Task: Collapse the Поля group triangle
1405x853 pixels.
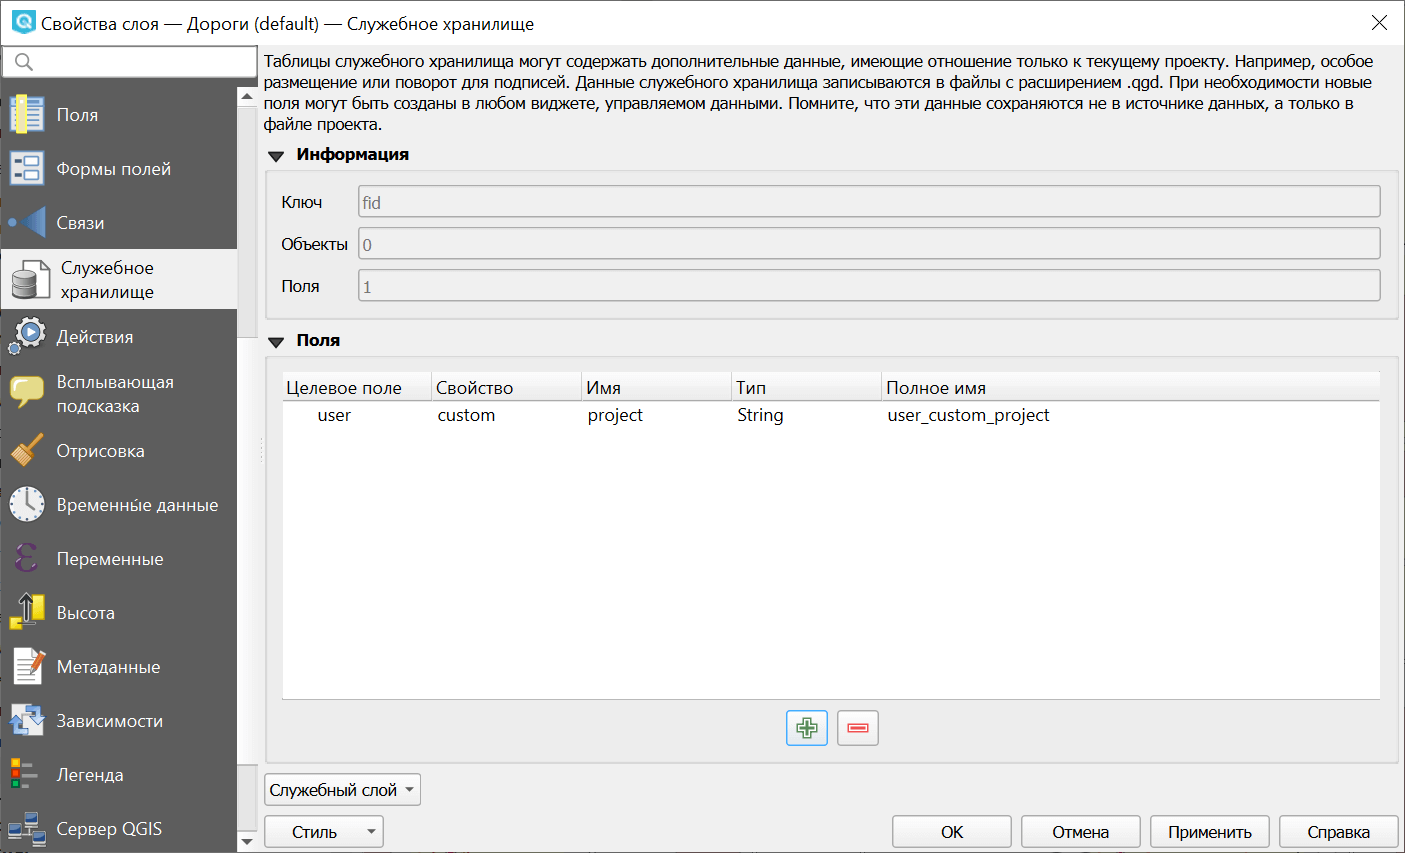Action: (277, 342)
